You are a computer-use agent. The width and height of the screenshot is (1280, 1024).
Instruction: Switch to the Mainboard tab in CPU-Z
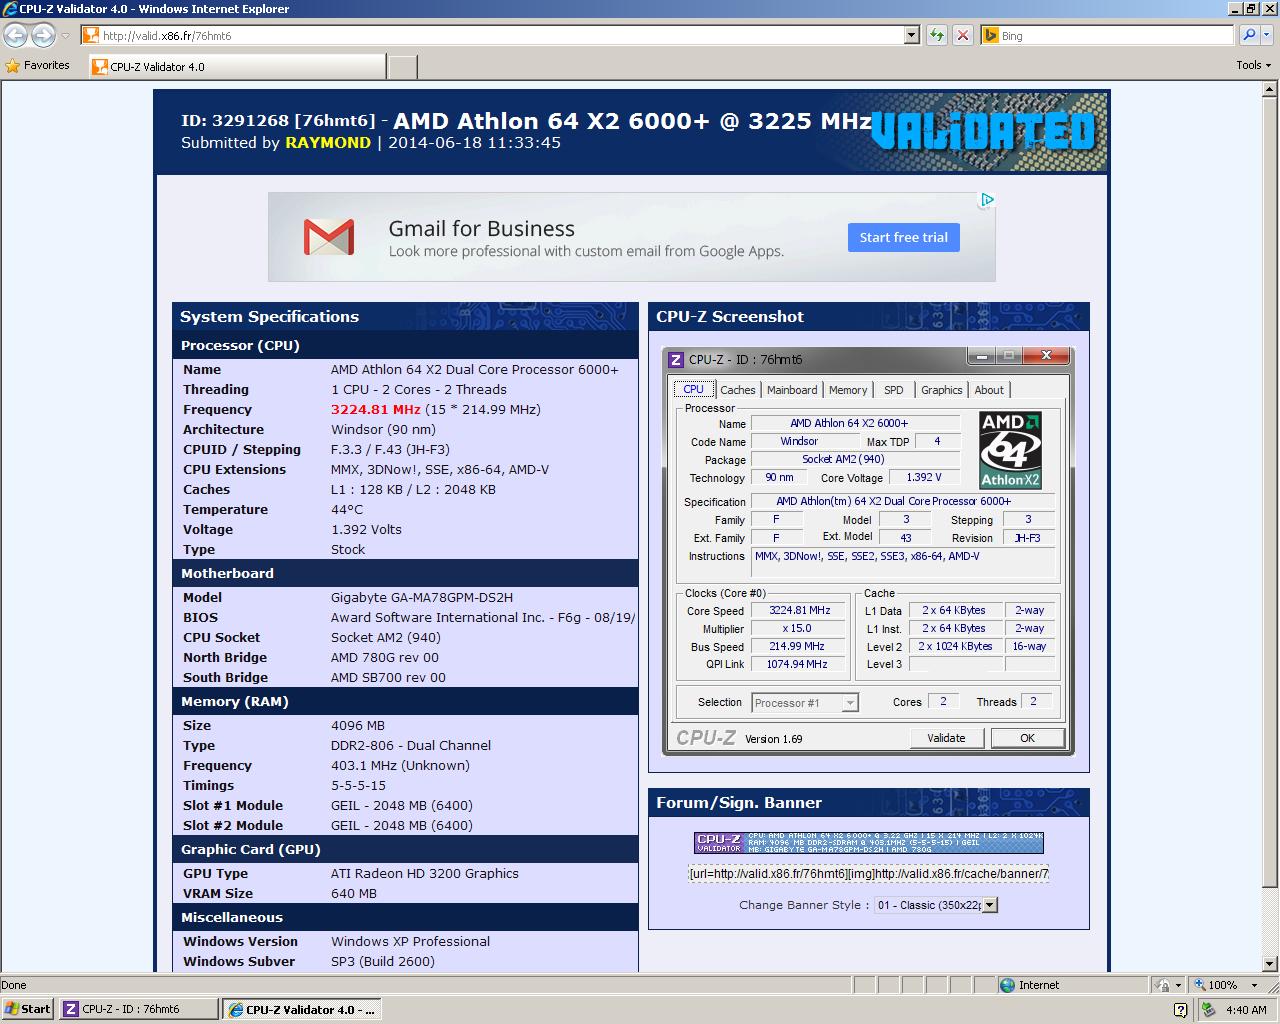point(792,390)
